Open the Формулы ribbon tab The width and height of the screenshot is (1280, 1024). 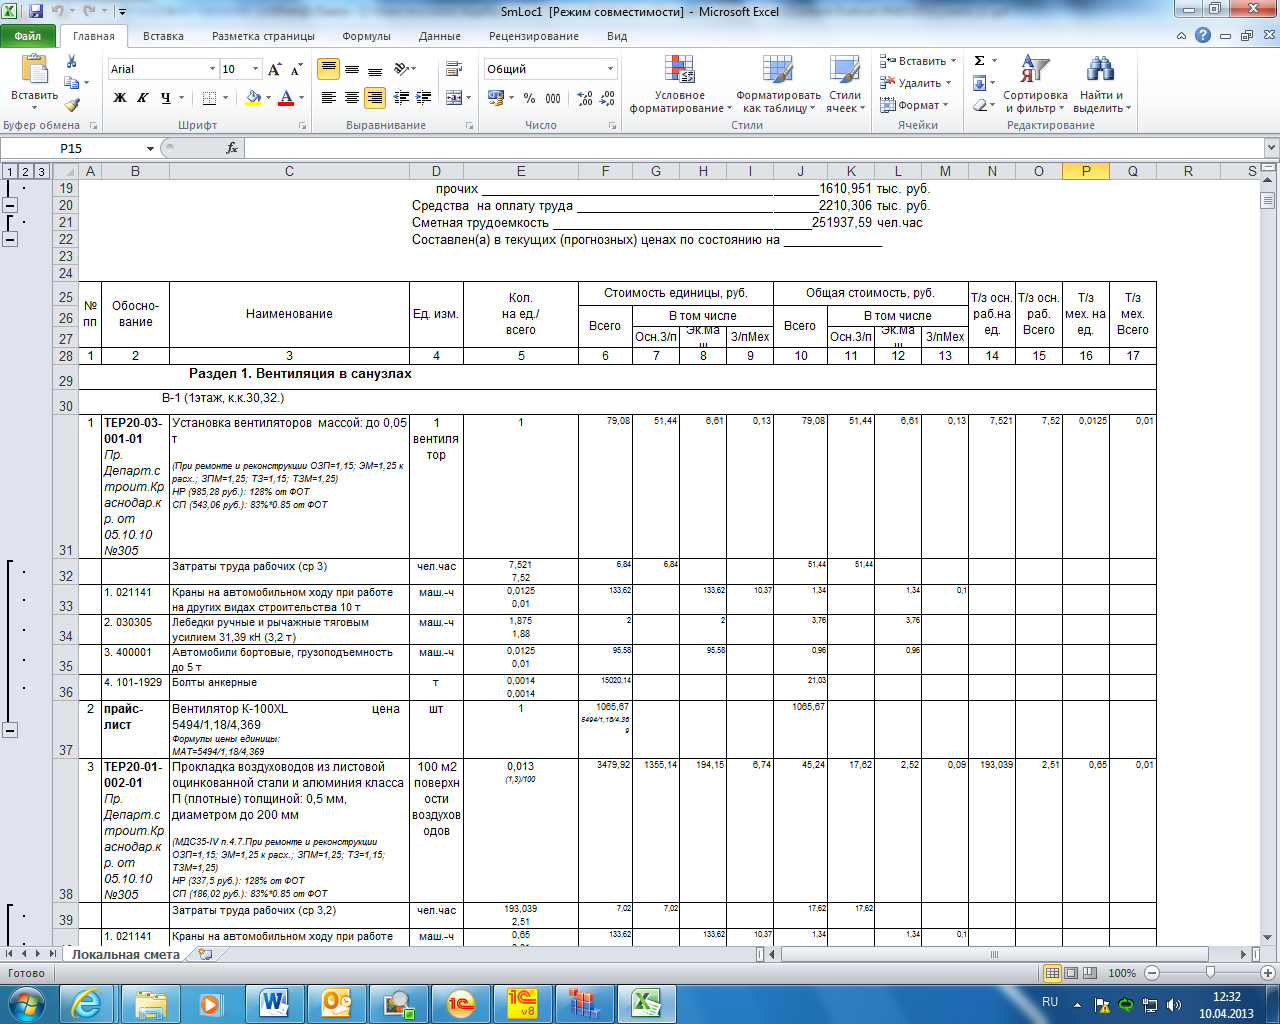366,36
